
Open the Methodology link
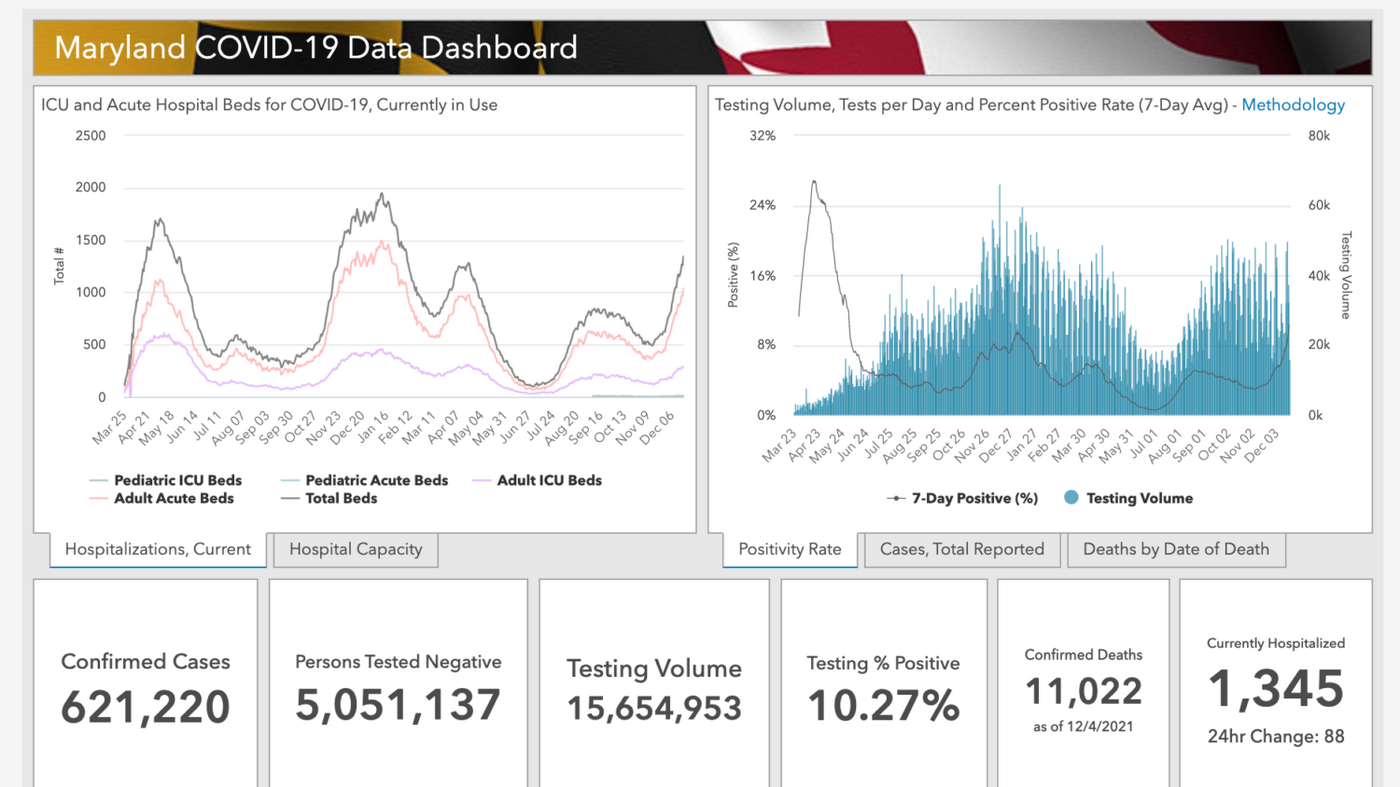[x=1293, y=104]
